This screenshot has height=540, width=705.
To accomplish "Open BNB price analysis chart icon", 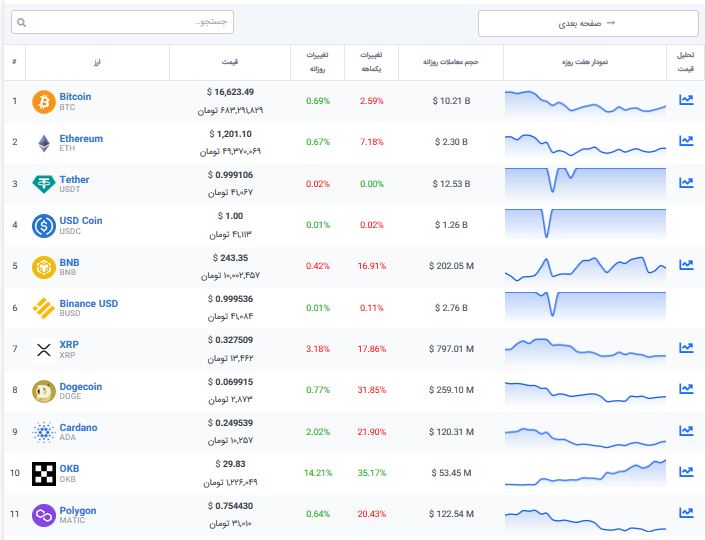I will [x=686, y=265].
